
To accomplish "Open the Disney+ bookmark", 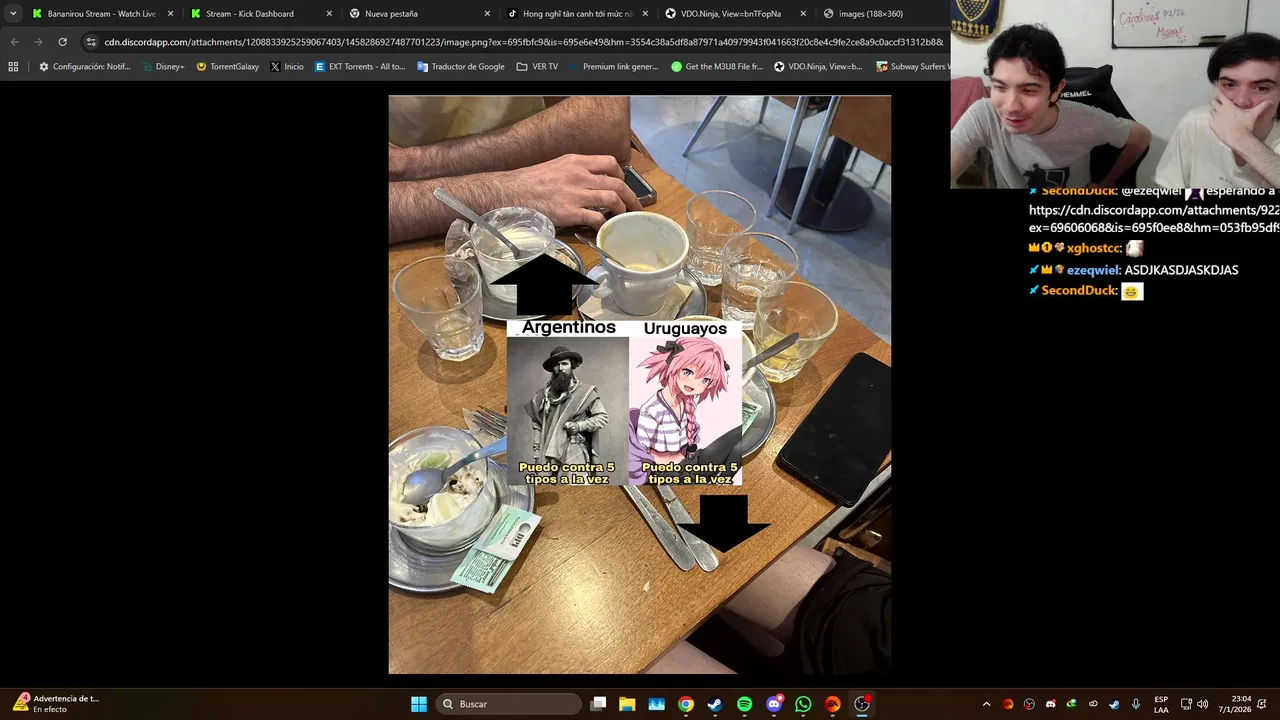I will [x=163, y=67].
